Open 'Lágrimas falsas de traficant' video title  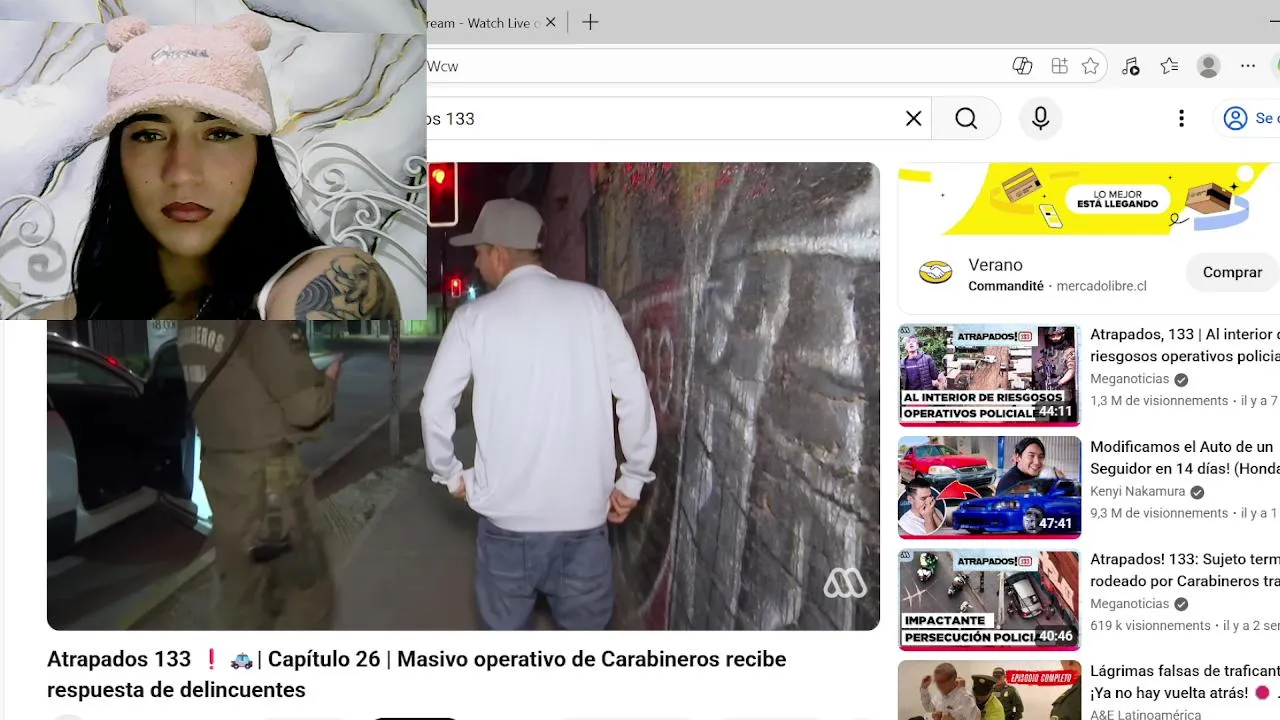pyautogui.click(x=1185, y=682)
